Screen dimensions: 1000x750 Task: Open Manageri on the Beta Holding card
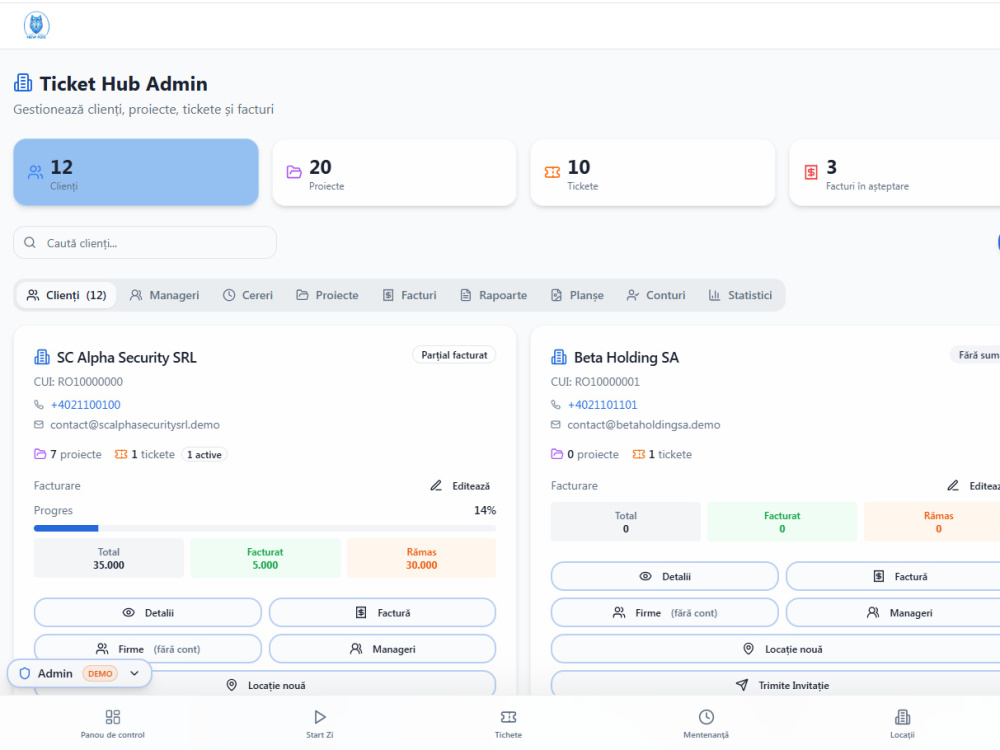[x=893, y=612]
